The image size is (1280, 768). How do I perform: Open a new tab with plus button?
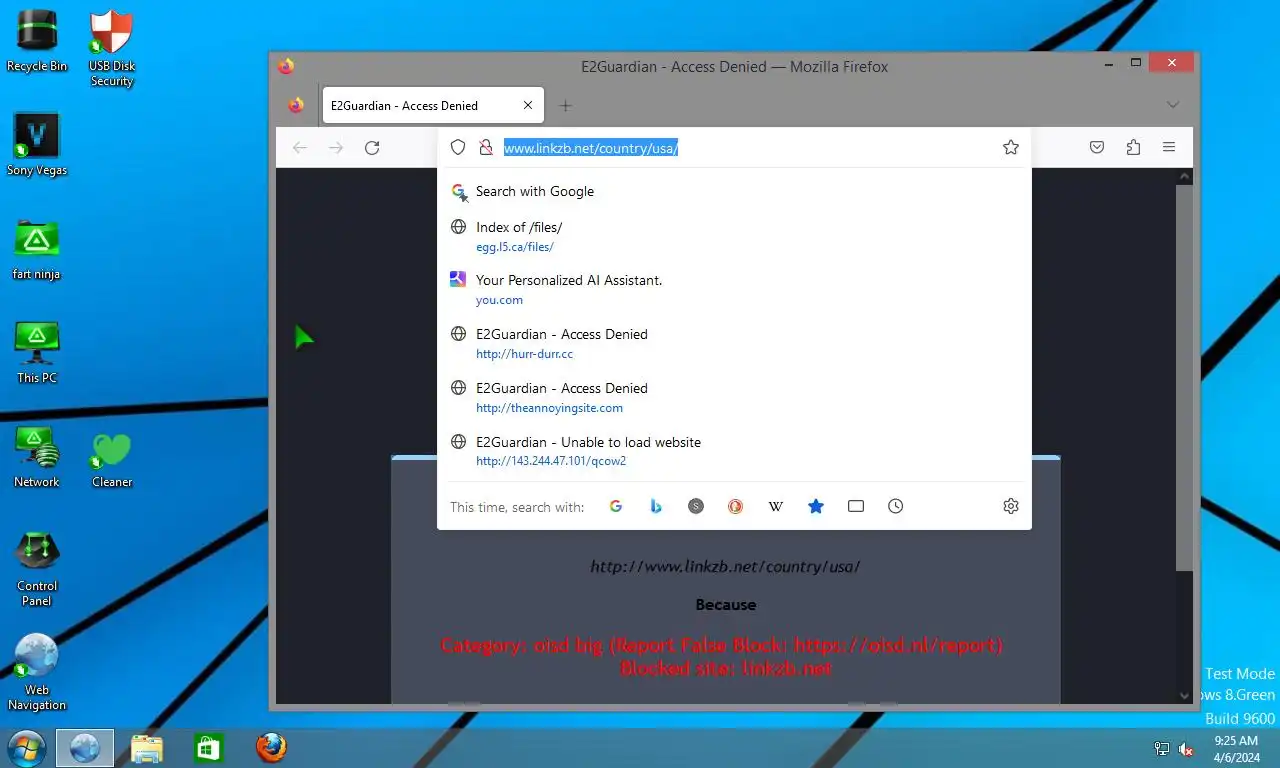[x=565, y=105]
